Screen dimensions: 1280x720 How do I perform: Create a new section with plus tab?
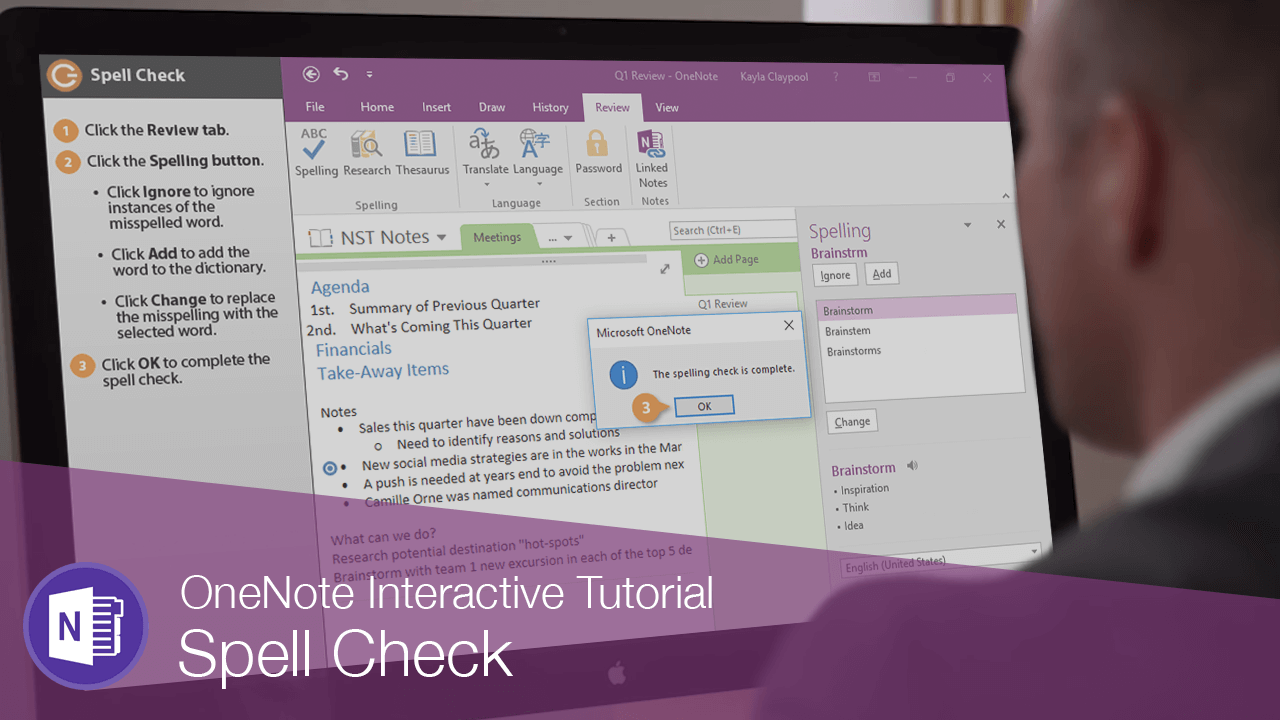[x=611, y=238]
